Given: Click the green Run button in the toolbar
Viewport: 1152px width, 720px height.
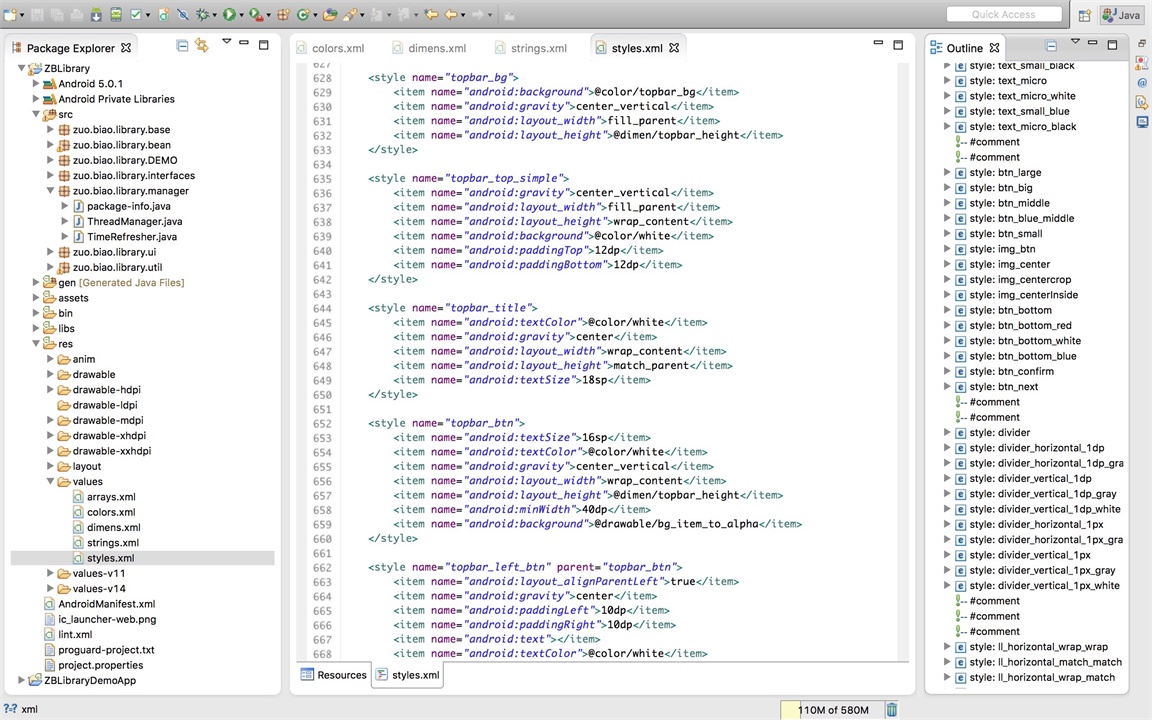Looking at the screenshot, I should [x=229, y=15].
